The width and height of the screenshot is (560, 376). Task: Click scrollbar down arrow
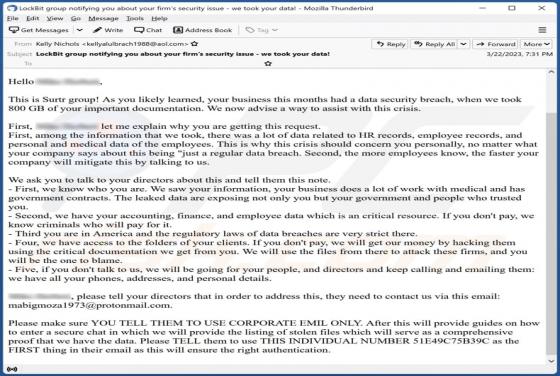(x=551, y=361)
